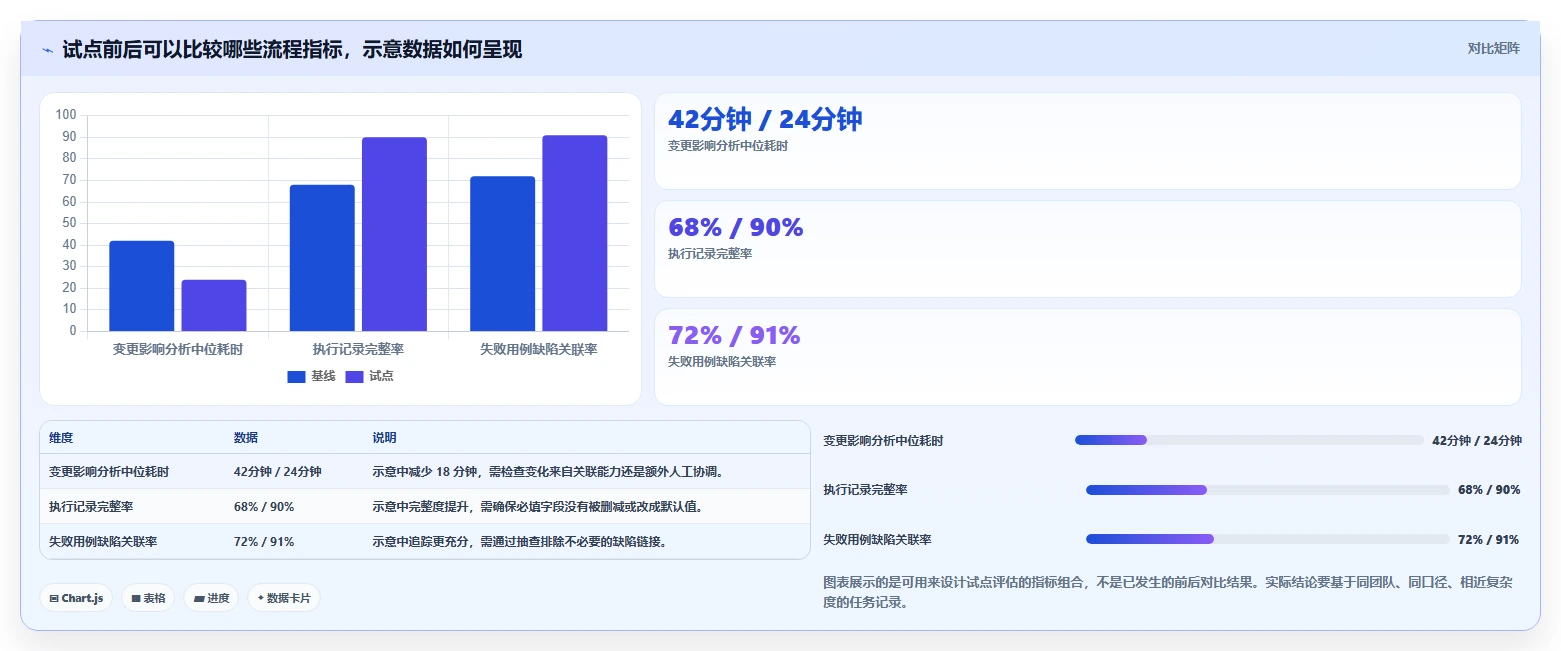
Task: Click progress value 42分钟 / 24分钟
Action: (1476, 440)
